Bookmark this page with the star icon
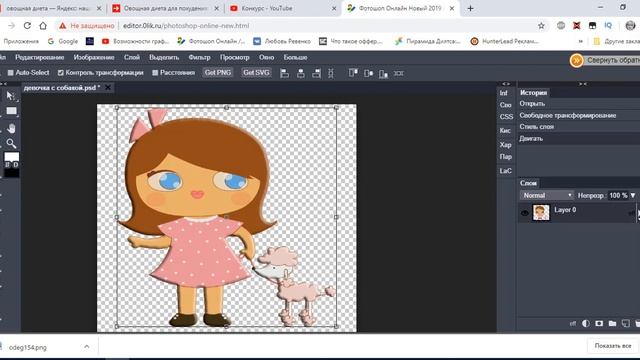Viewport: 640px width, 360px height. pos(541,26)
